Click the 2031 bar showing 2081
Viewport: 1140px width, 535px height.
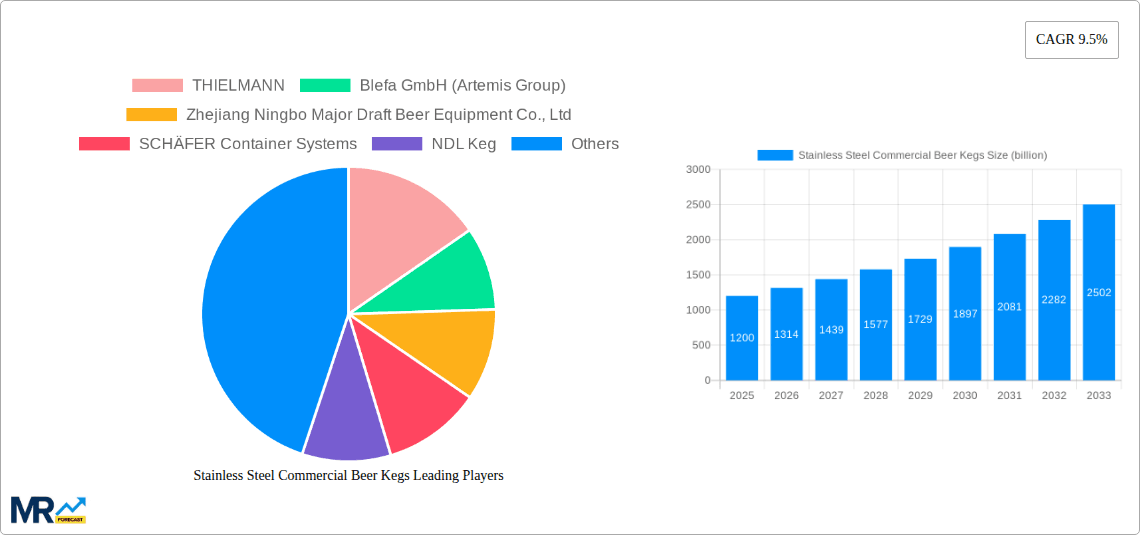(x=1010, y=307)
